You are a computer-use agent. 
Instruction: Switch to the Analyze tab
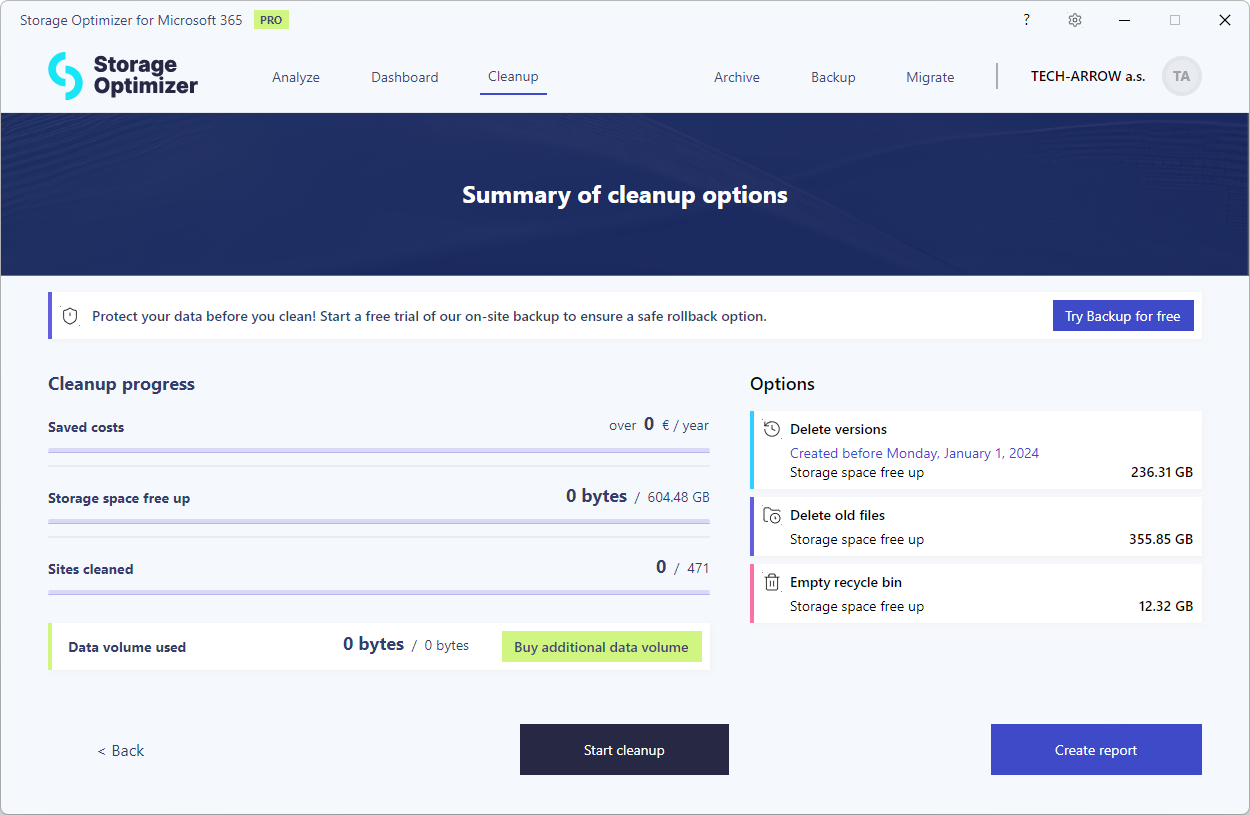point(296,76)
